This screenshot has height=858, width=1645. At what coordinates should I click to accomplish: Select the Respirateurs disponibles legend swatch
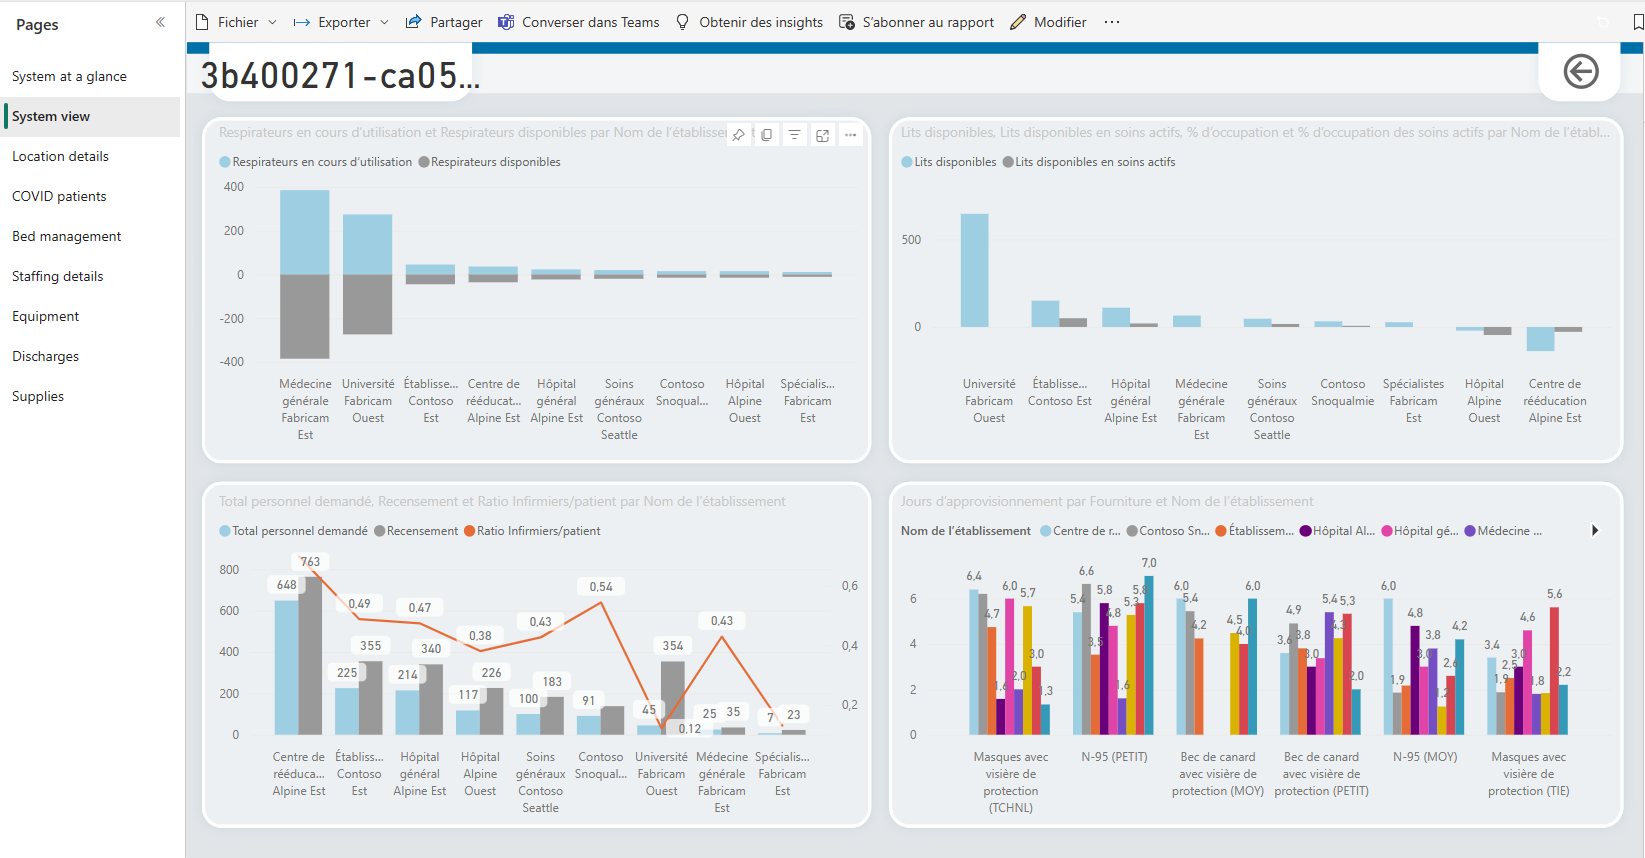point(424,162)
